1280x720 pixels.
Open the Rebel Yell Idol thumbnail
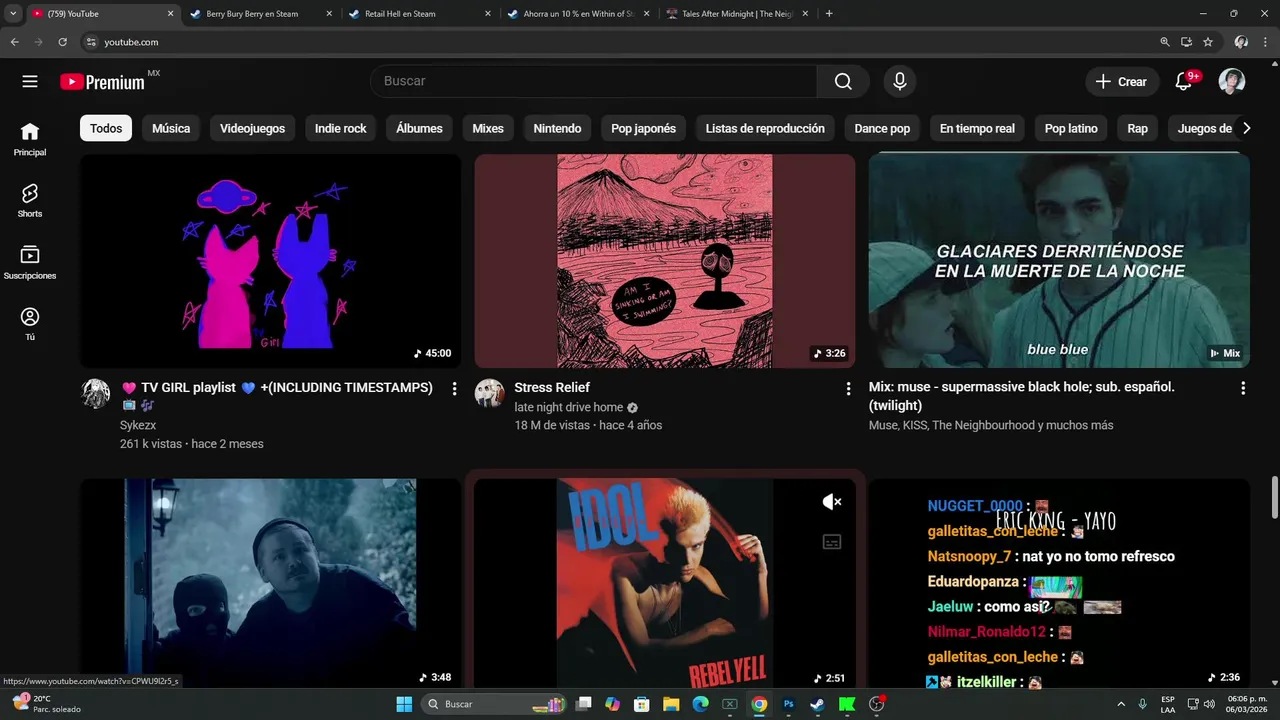coord(665,583)
